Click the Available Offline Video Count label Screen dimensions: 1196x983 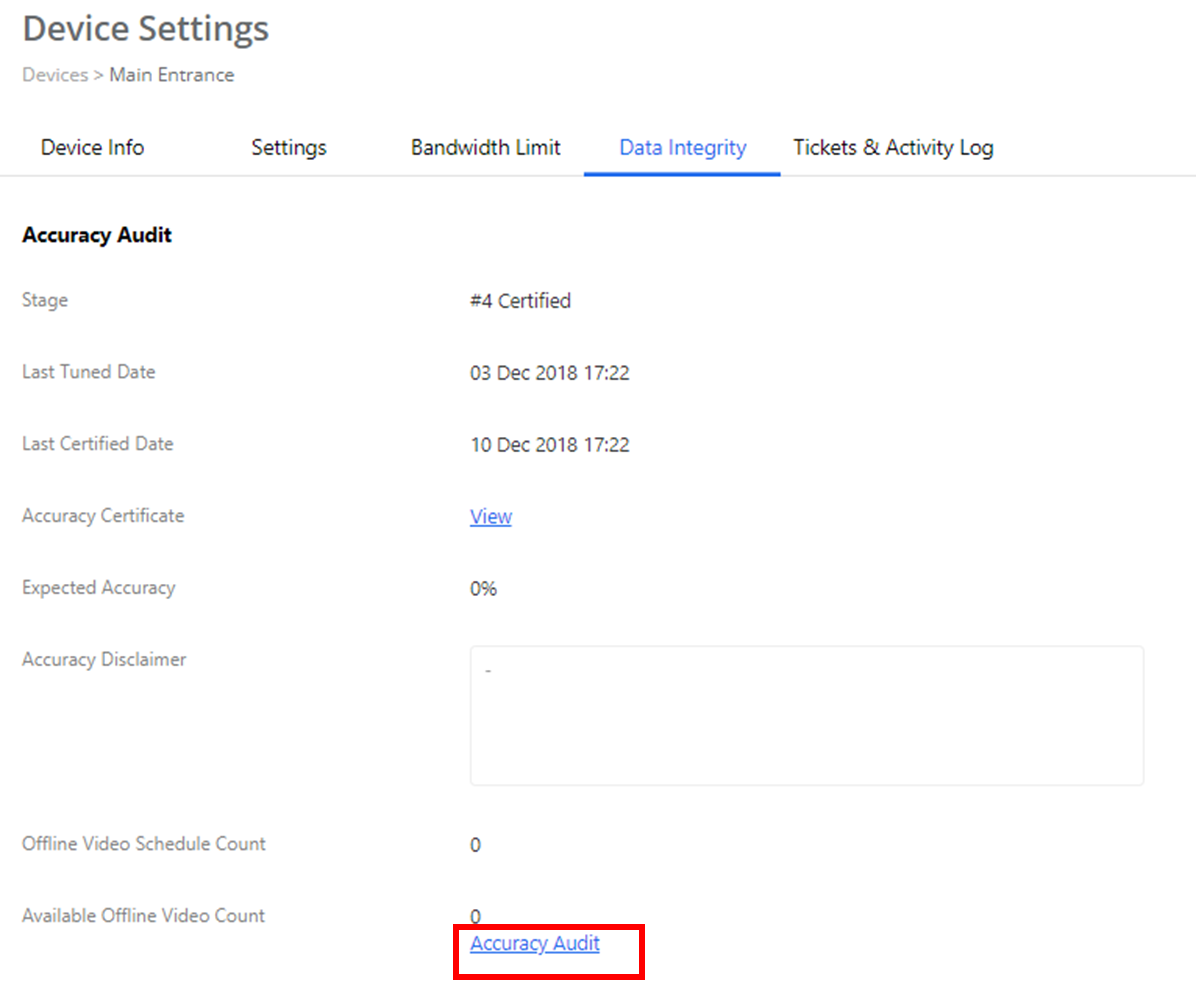143,916
